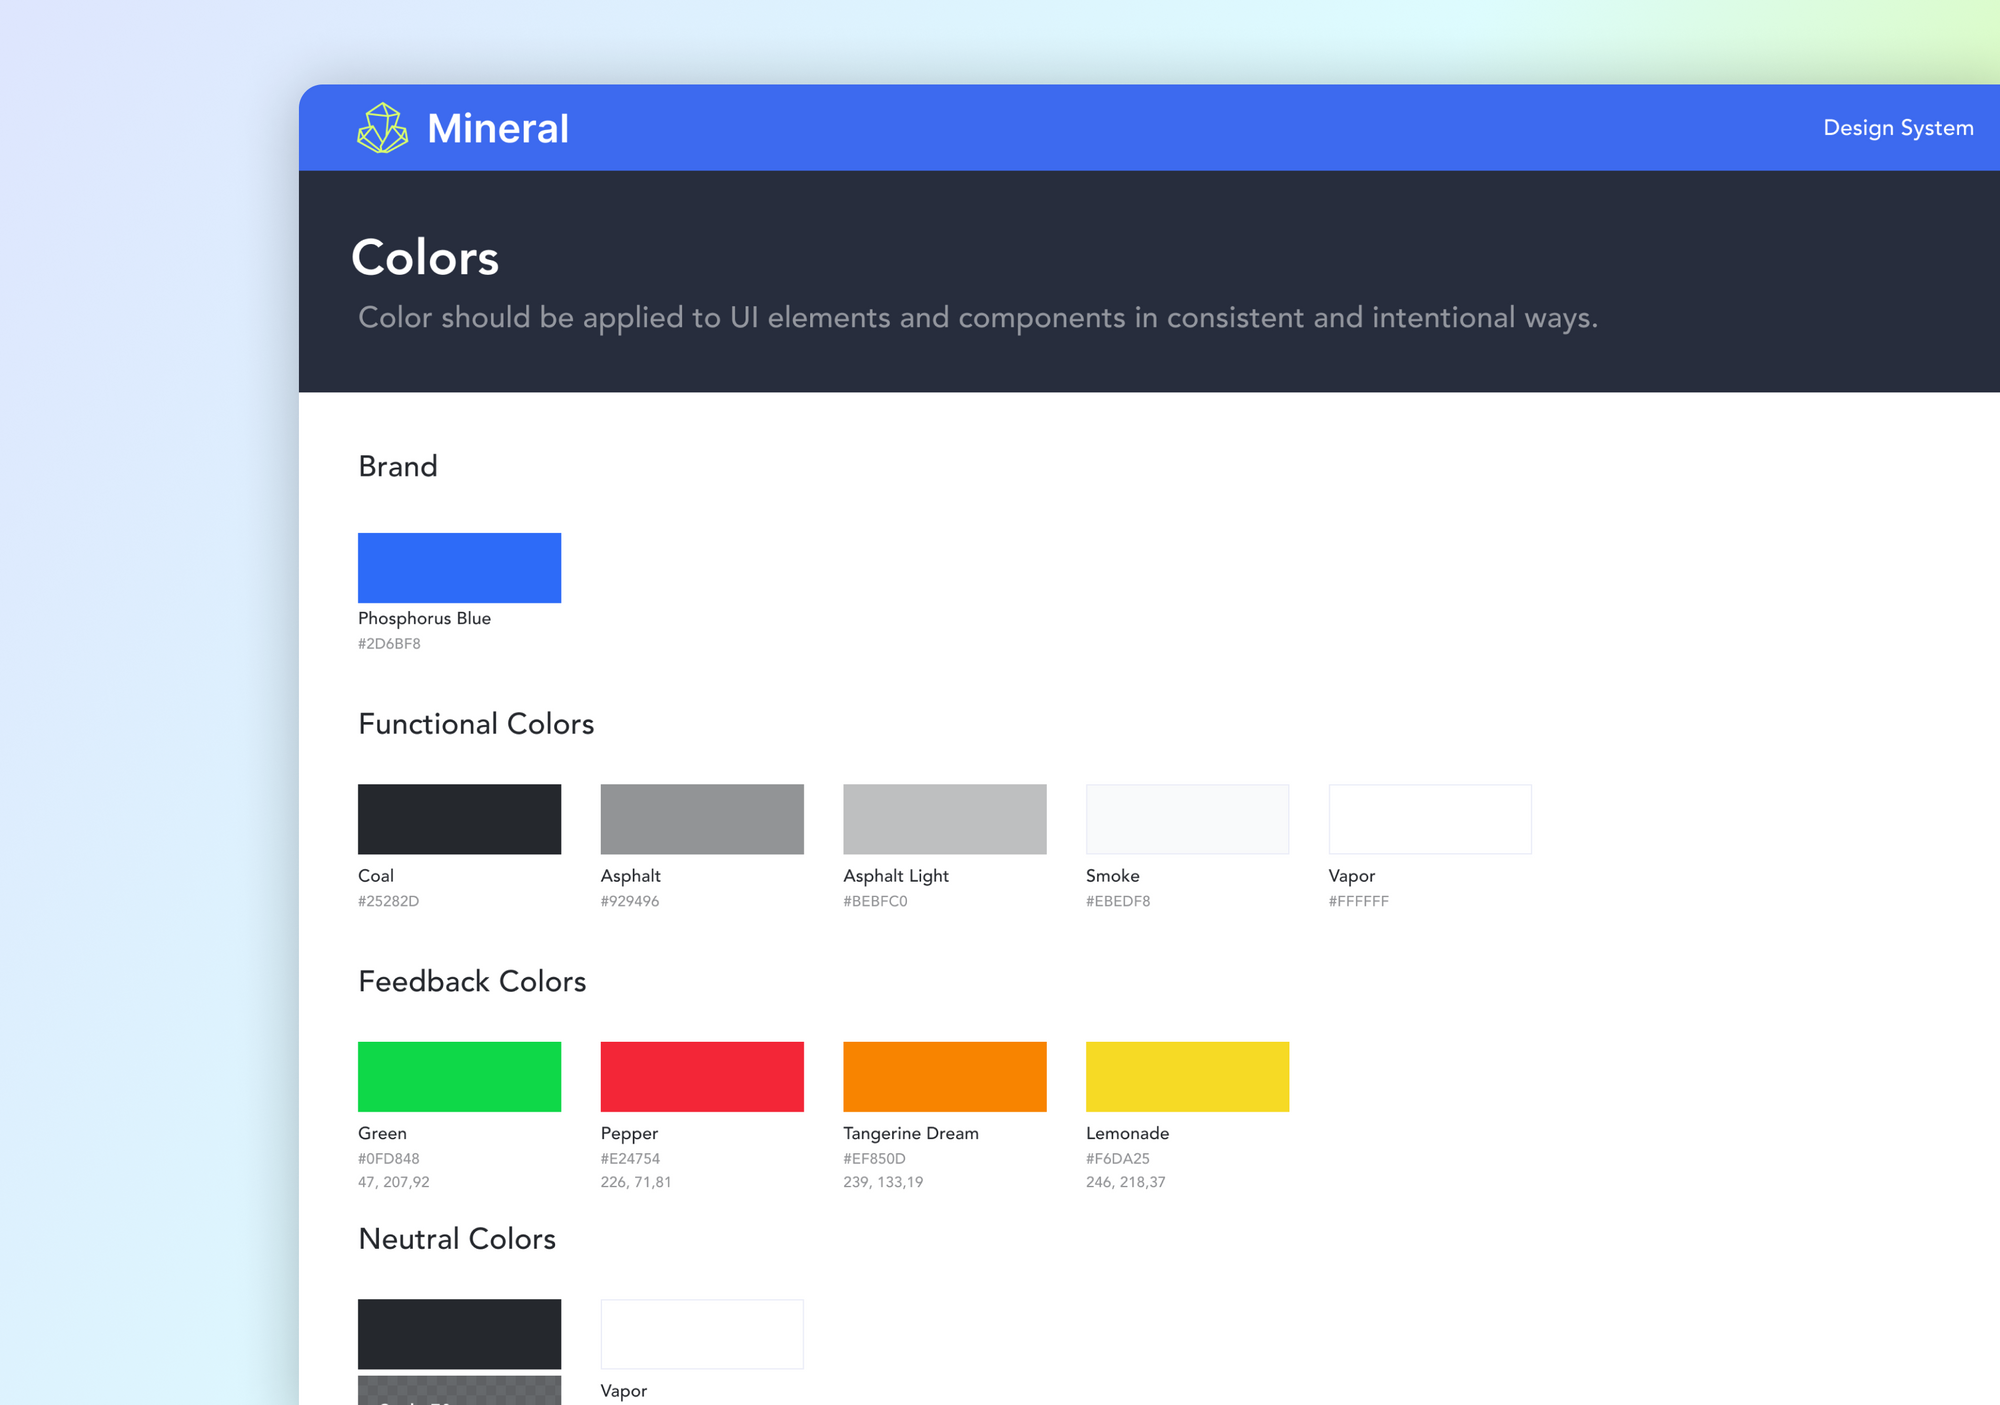
Task: Select the Lemonade yellow swatch
Action: coord(1187,1076)
